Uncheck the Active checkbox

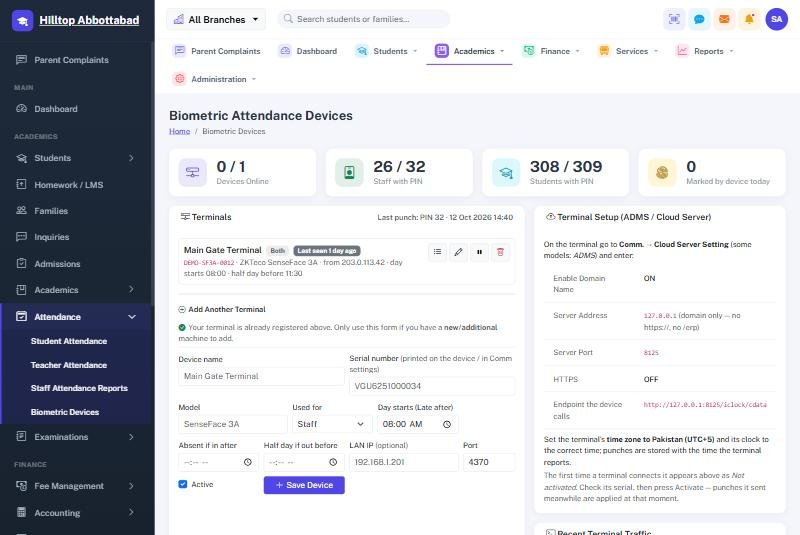click(x=183, y=484)
